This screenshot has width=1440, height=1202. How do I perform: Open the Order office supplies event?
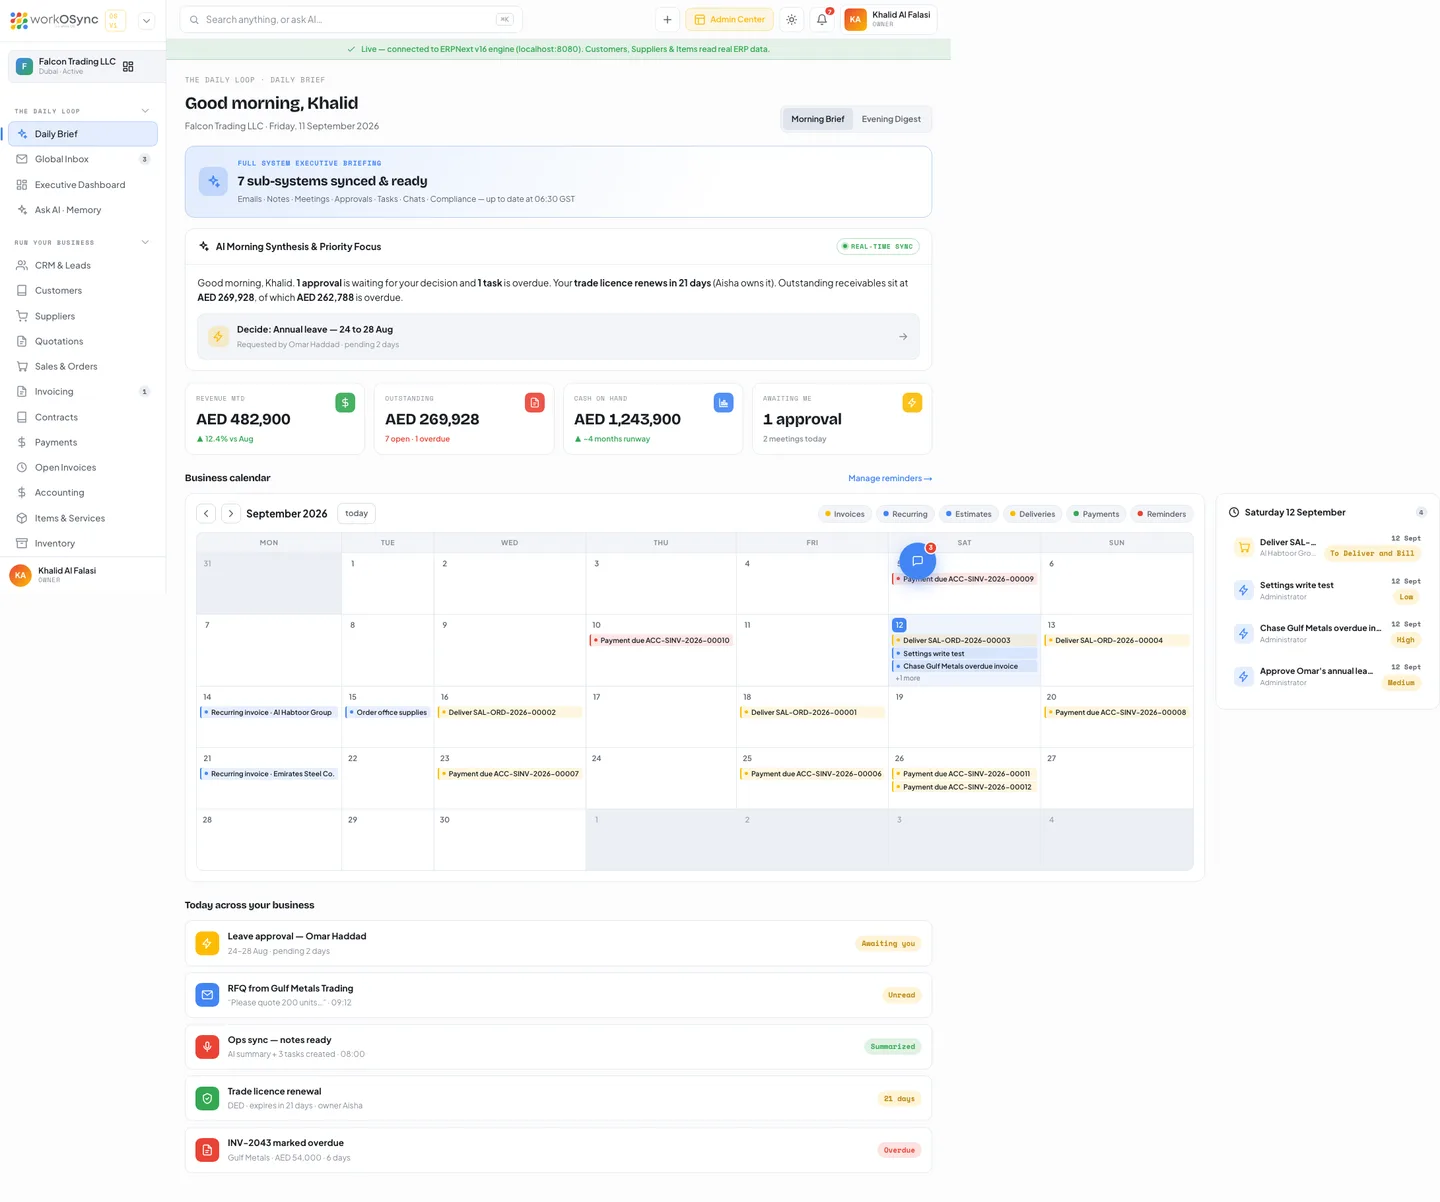[x=387, y=712]
